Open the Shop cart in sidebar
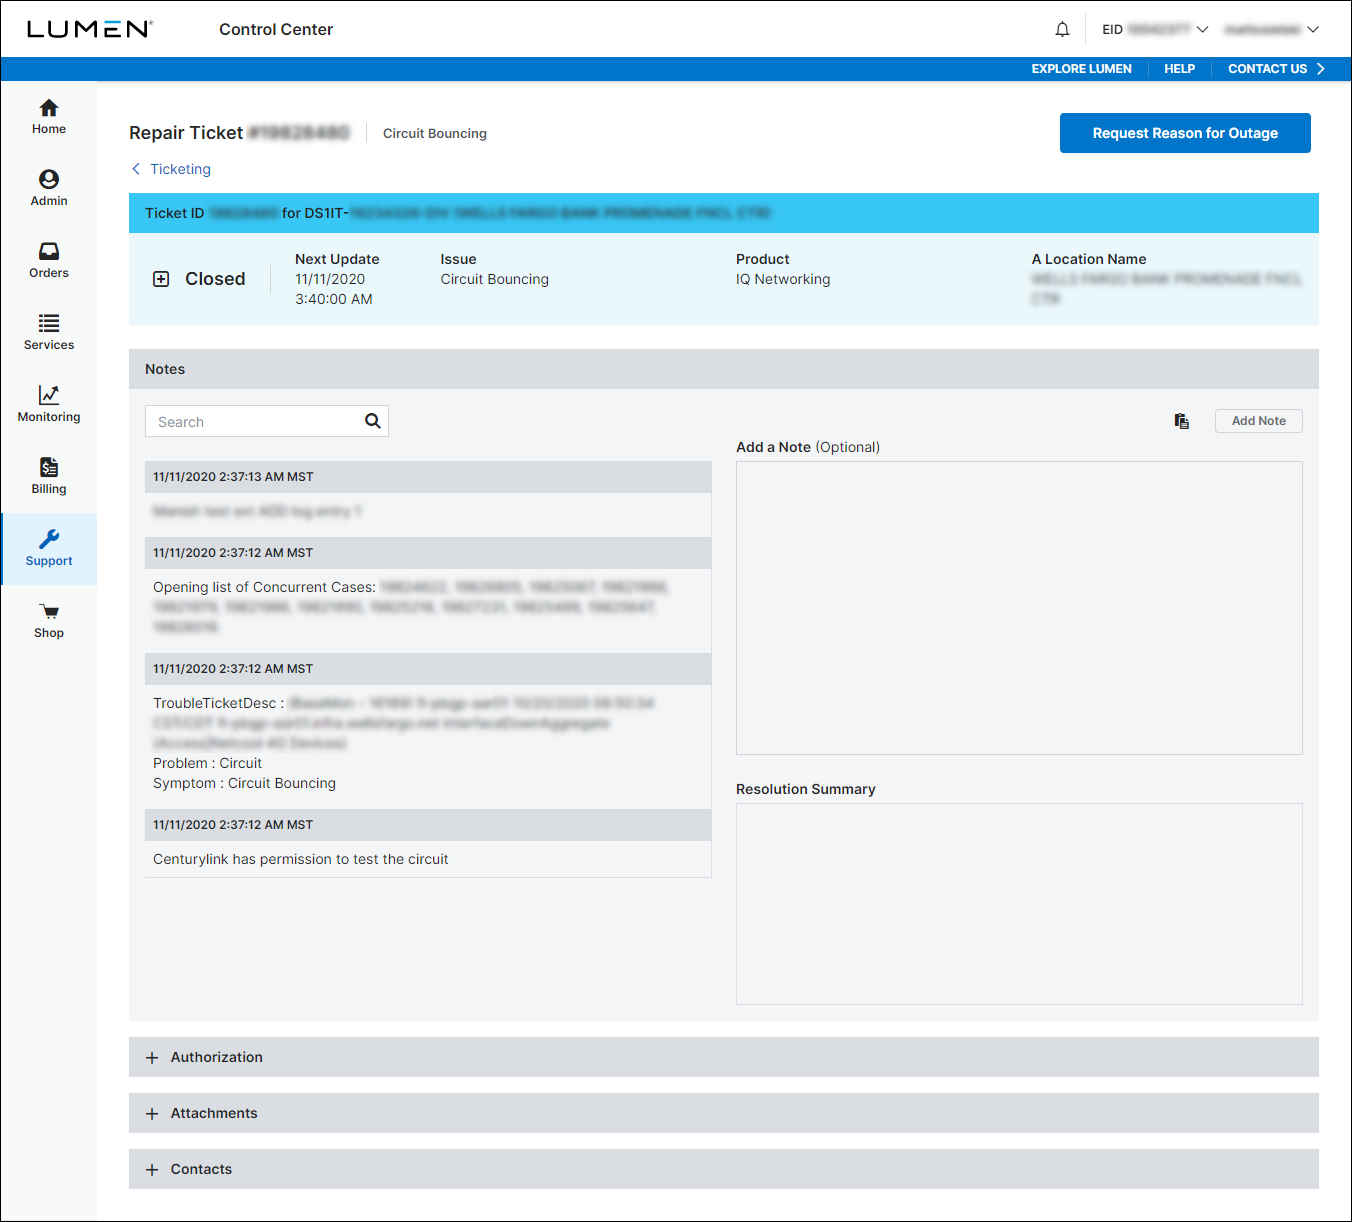 [48, 621]
